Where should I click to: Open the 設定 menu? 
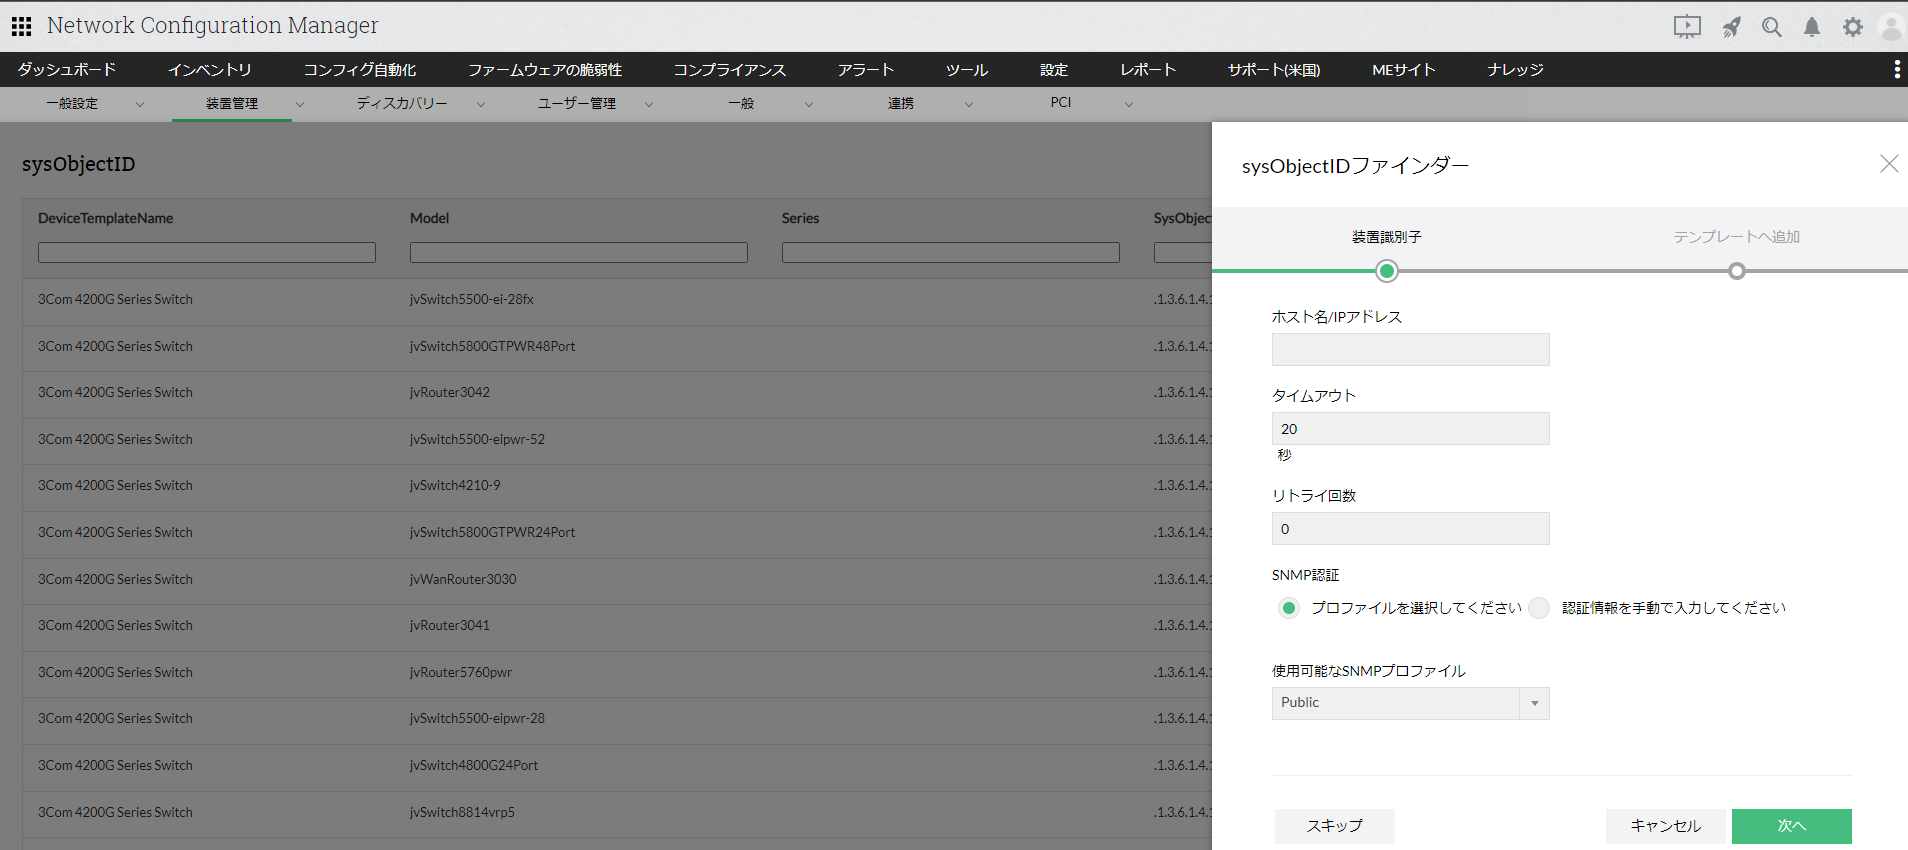[1054, 69]
